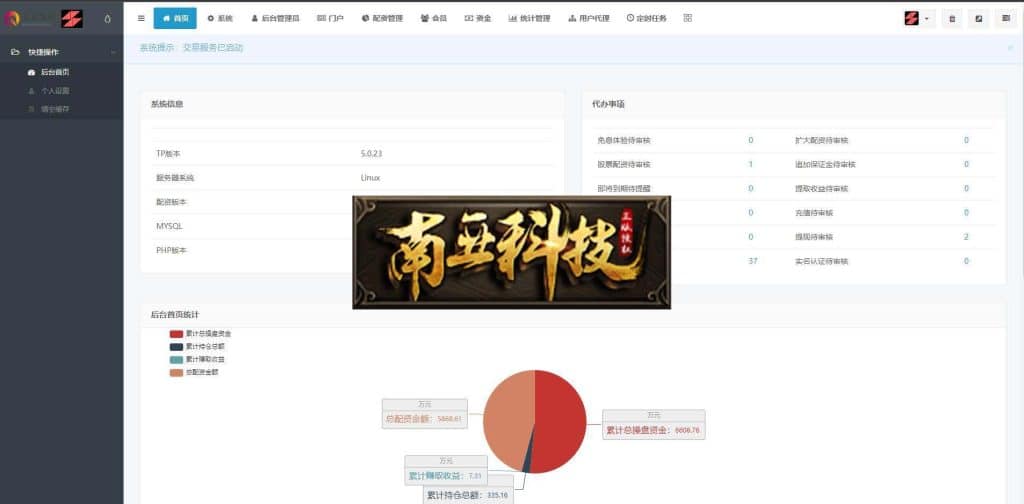Select 清空缓存 in the sidebar

click(x=55, y=109)
